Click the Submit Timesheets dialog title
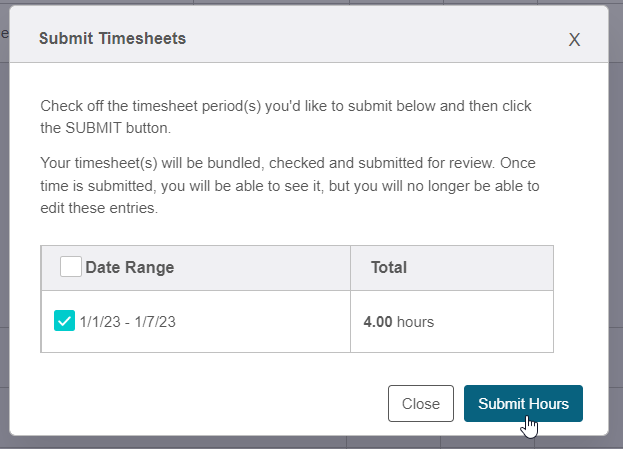Viewport: 623px width, 449px height. [x=112, y=39]
